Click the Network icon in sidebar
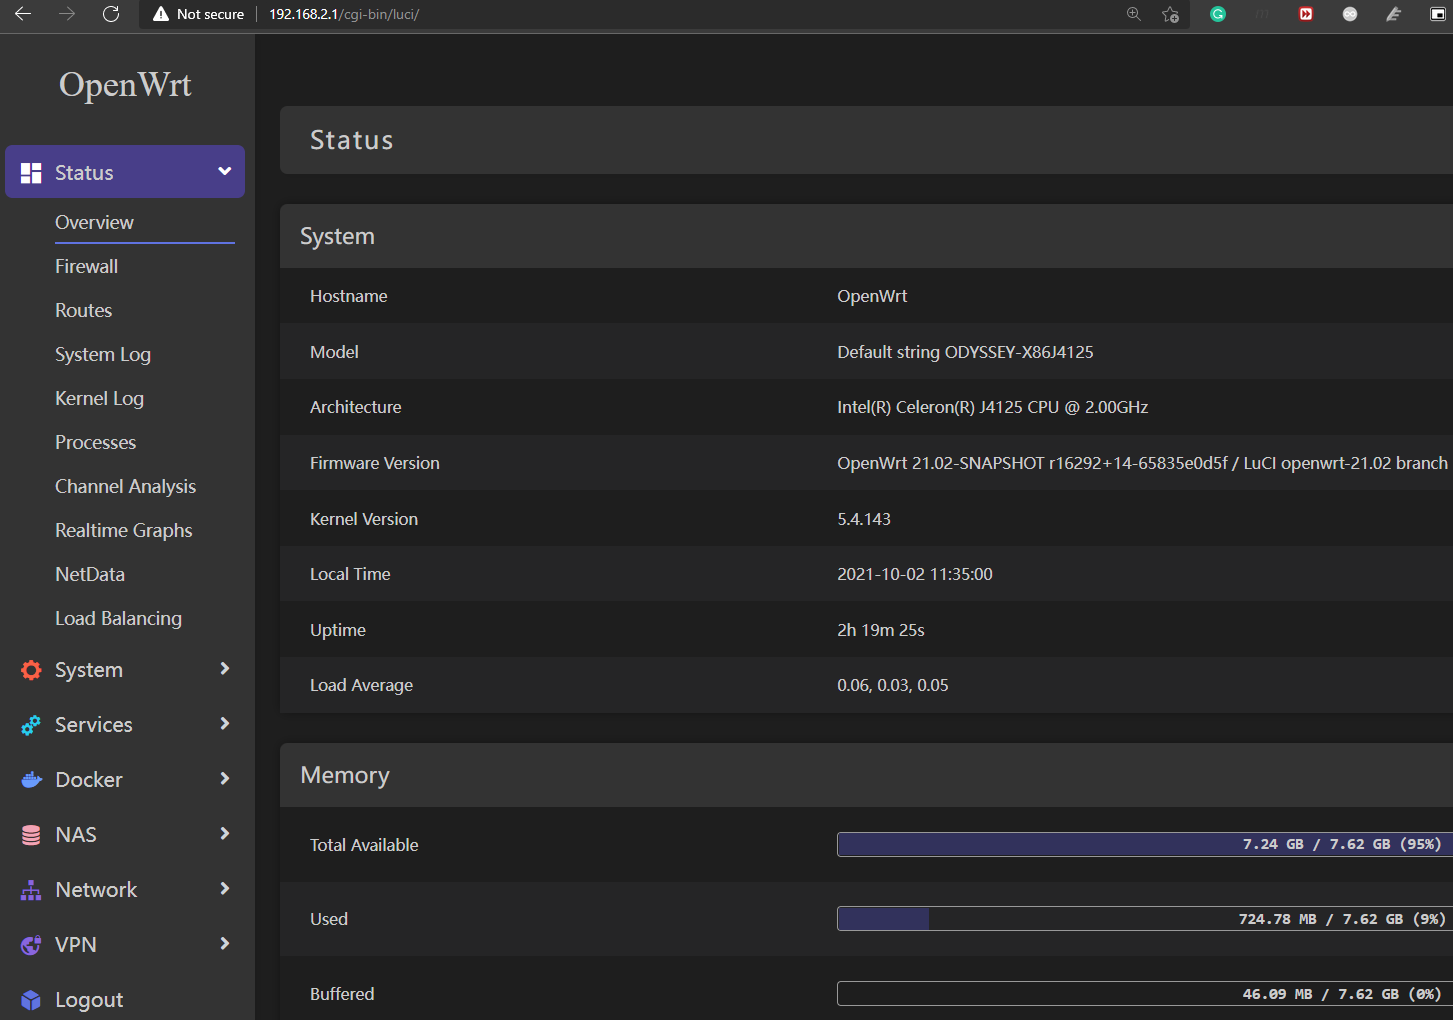This screenshot has width=1453, height=1020. (30, 889)
